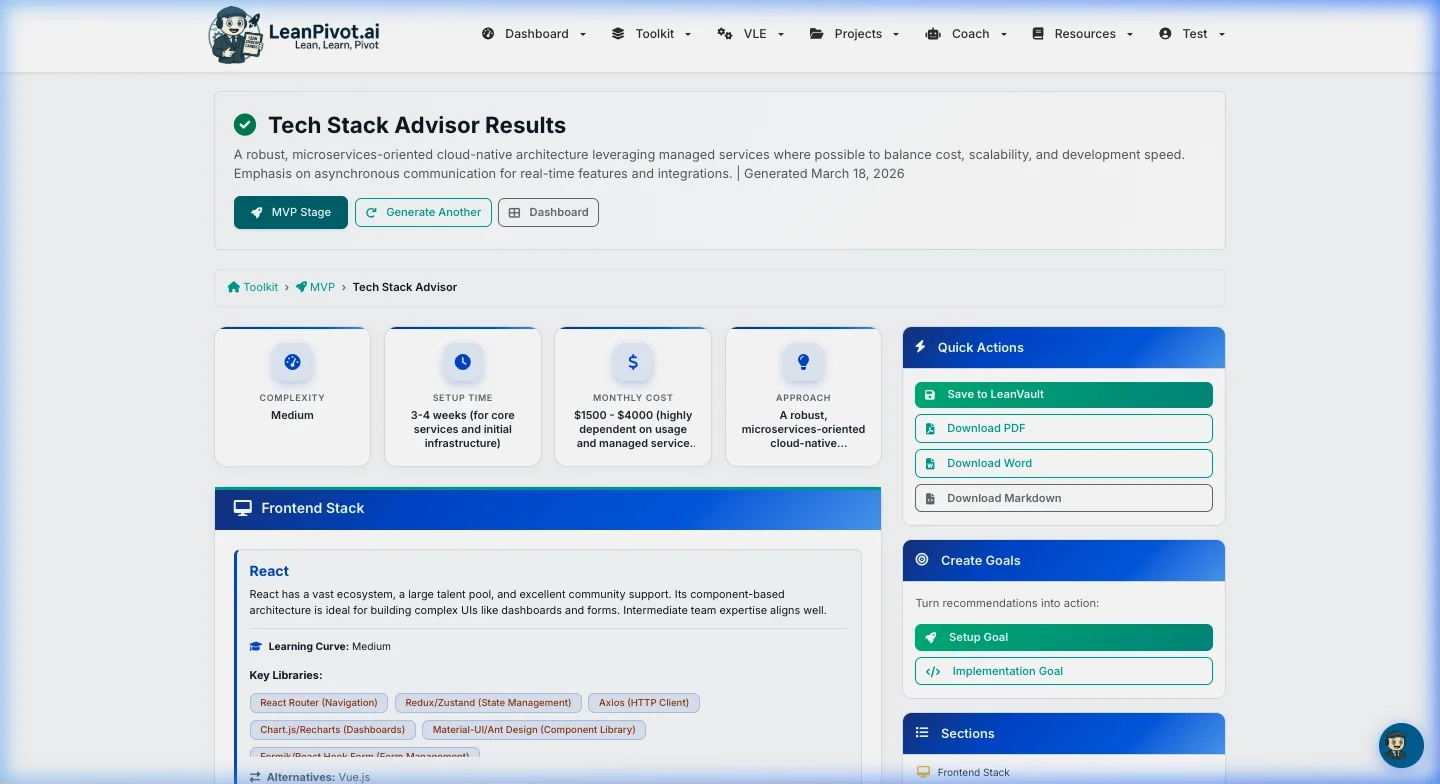The height and width of the screenshot is (784, 1440).
Task: Click the green success checkmark icon
Action: tap(245, 125)
